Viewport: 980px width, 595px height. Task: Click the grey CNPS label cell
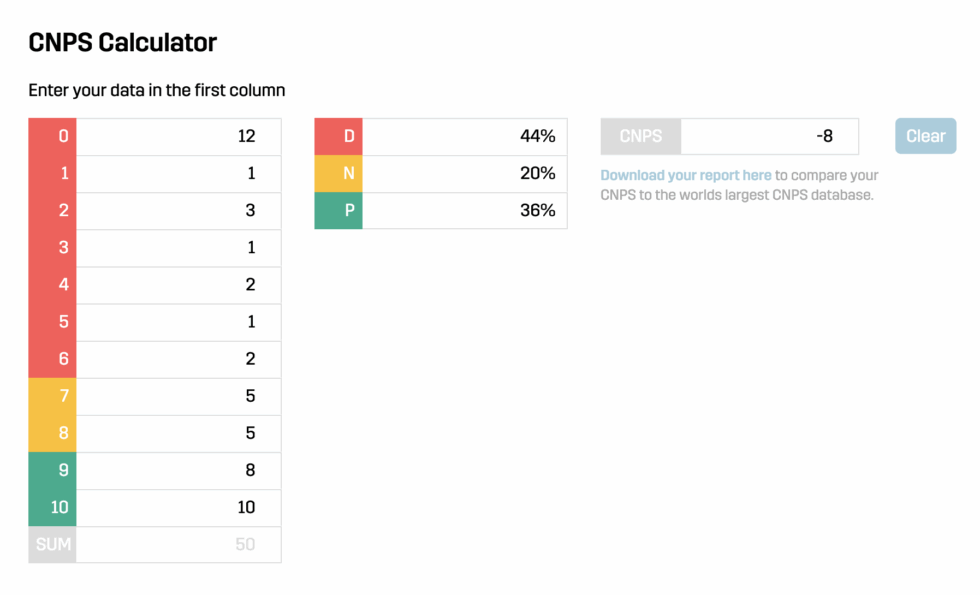pos(640,136)
